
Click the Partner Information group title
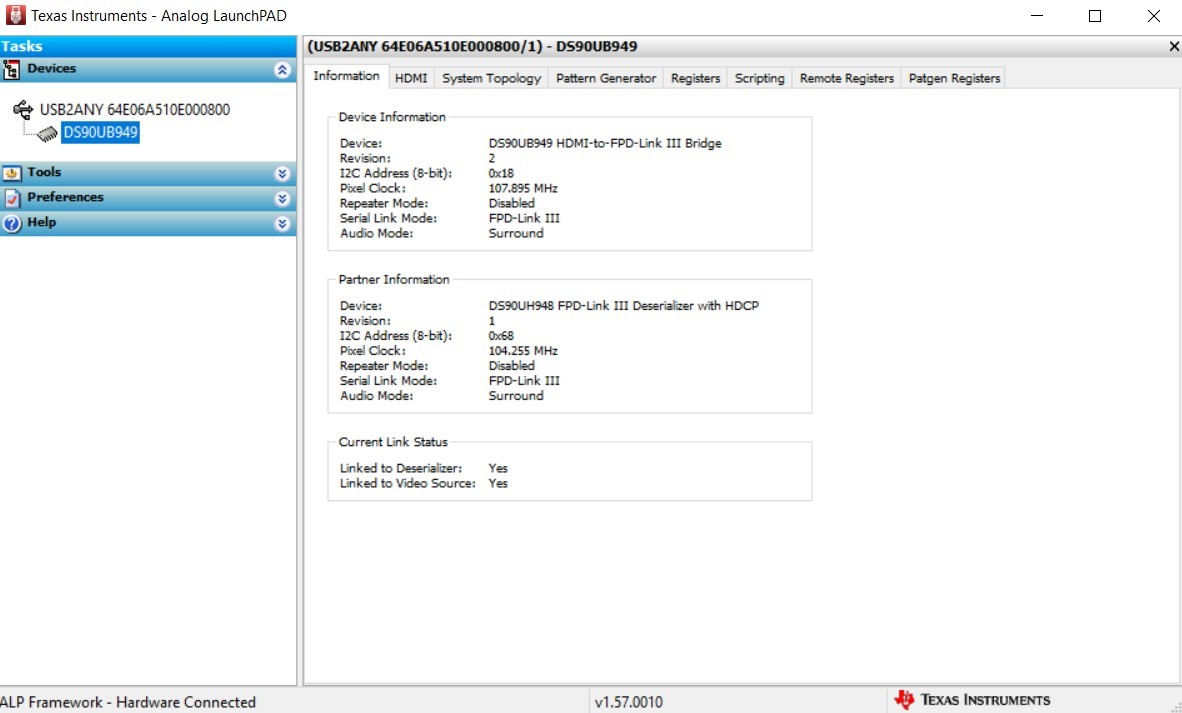click(x=394, y=280)
